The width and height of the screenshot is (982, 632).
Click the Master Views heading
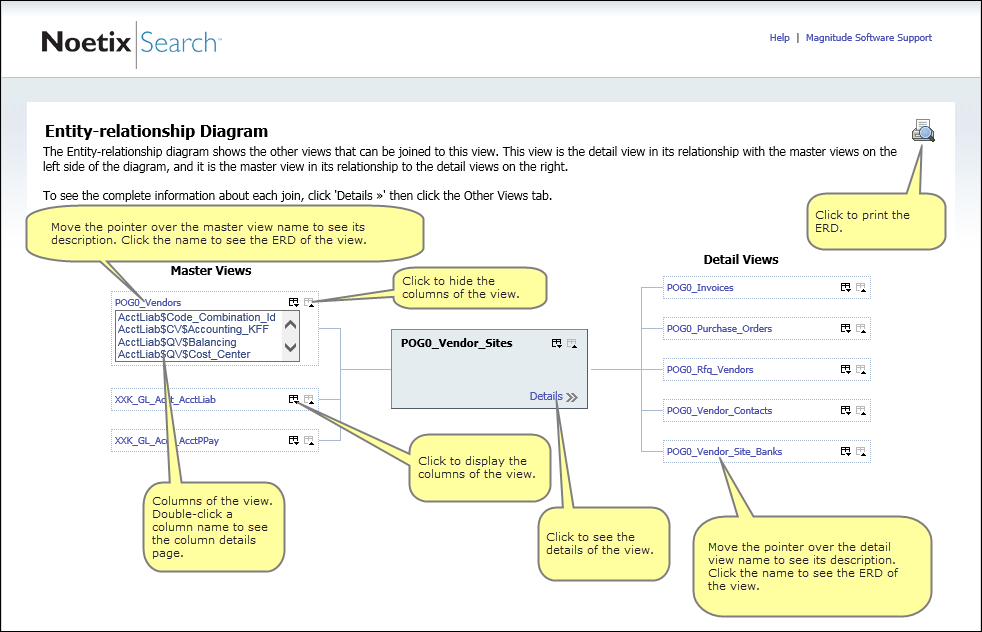coord(211,271)
